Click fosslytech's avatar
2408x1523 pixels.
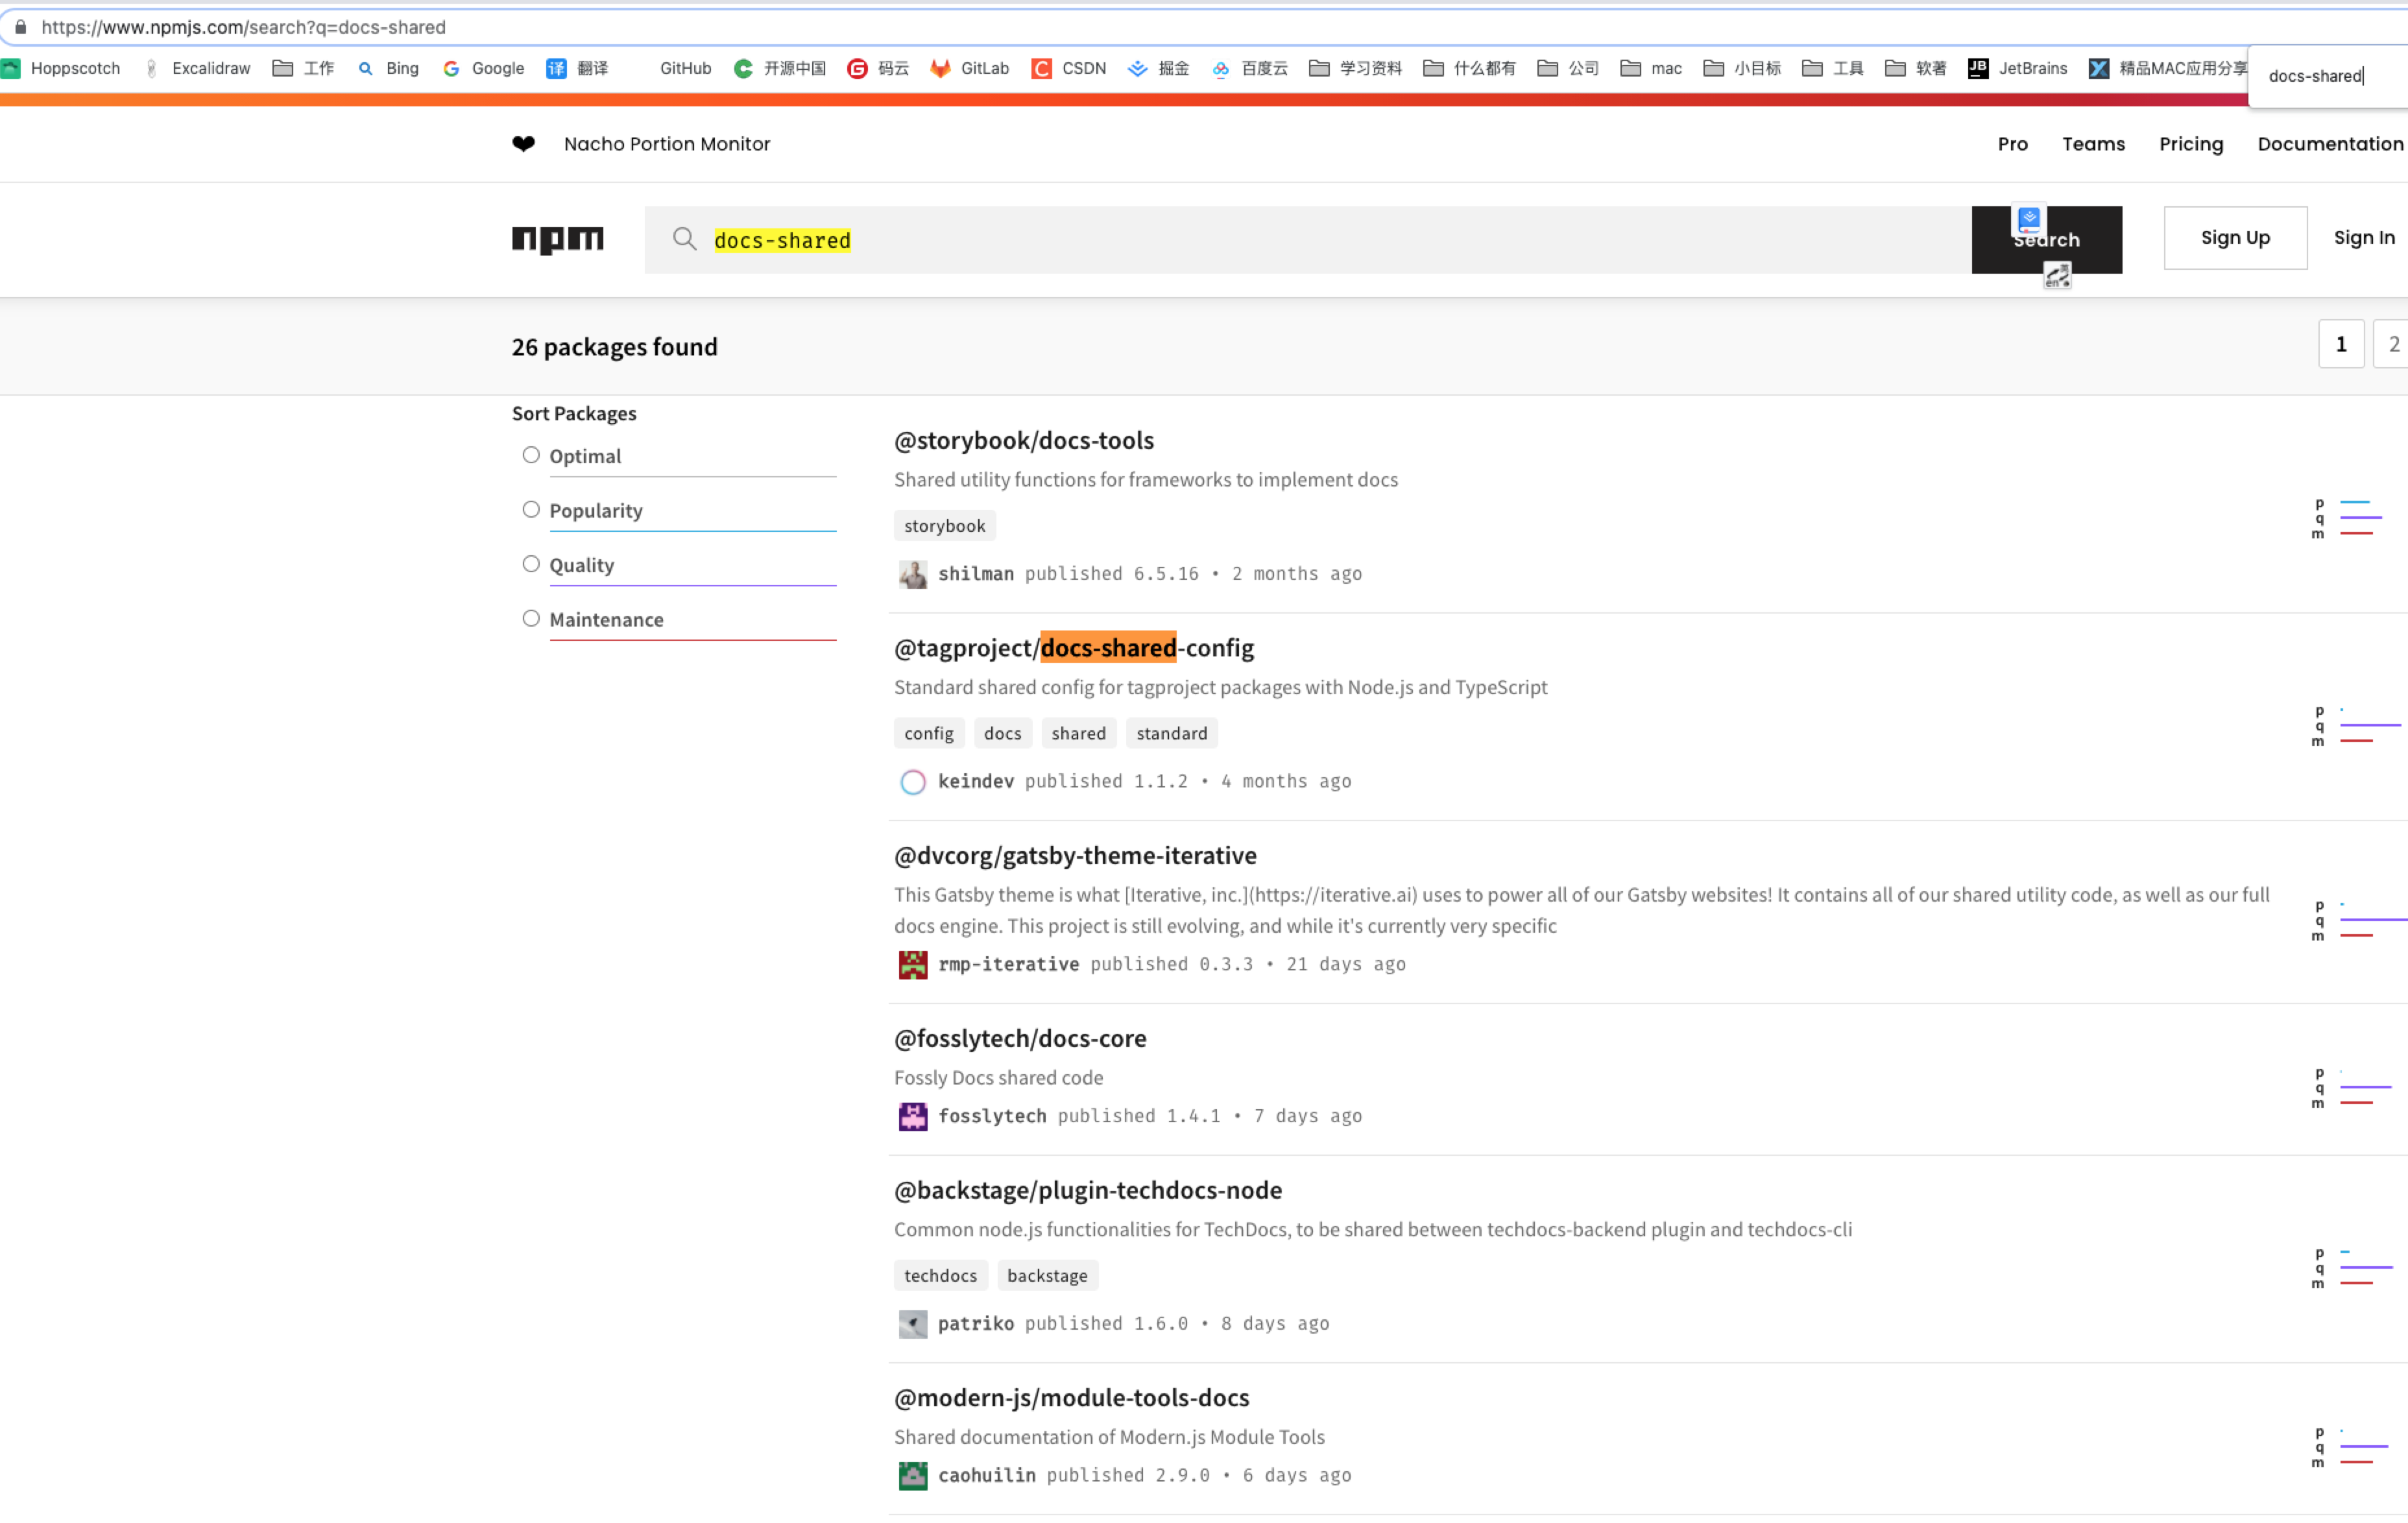(913, 1117)
